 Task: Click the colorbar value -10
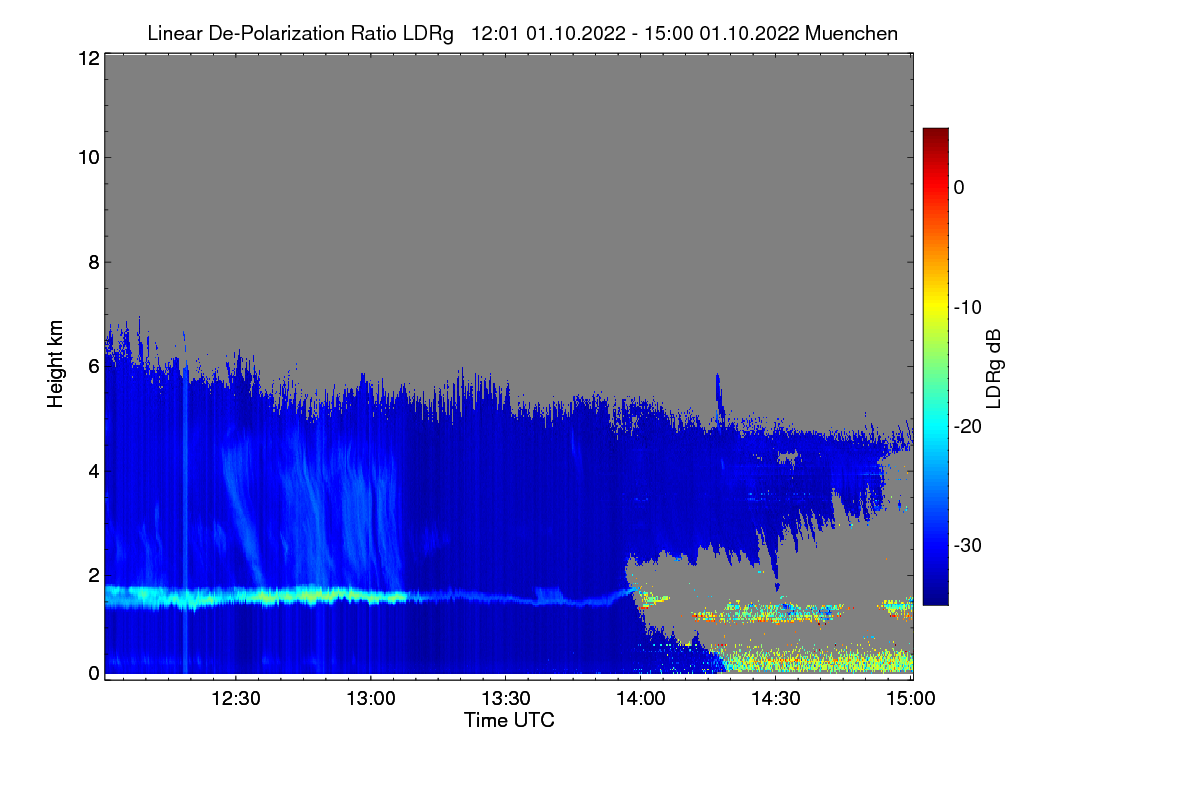click(x=968, y=307)
